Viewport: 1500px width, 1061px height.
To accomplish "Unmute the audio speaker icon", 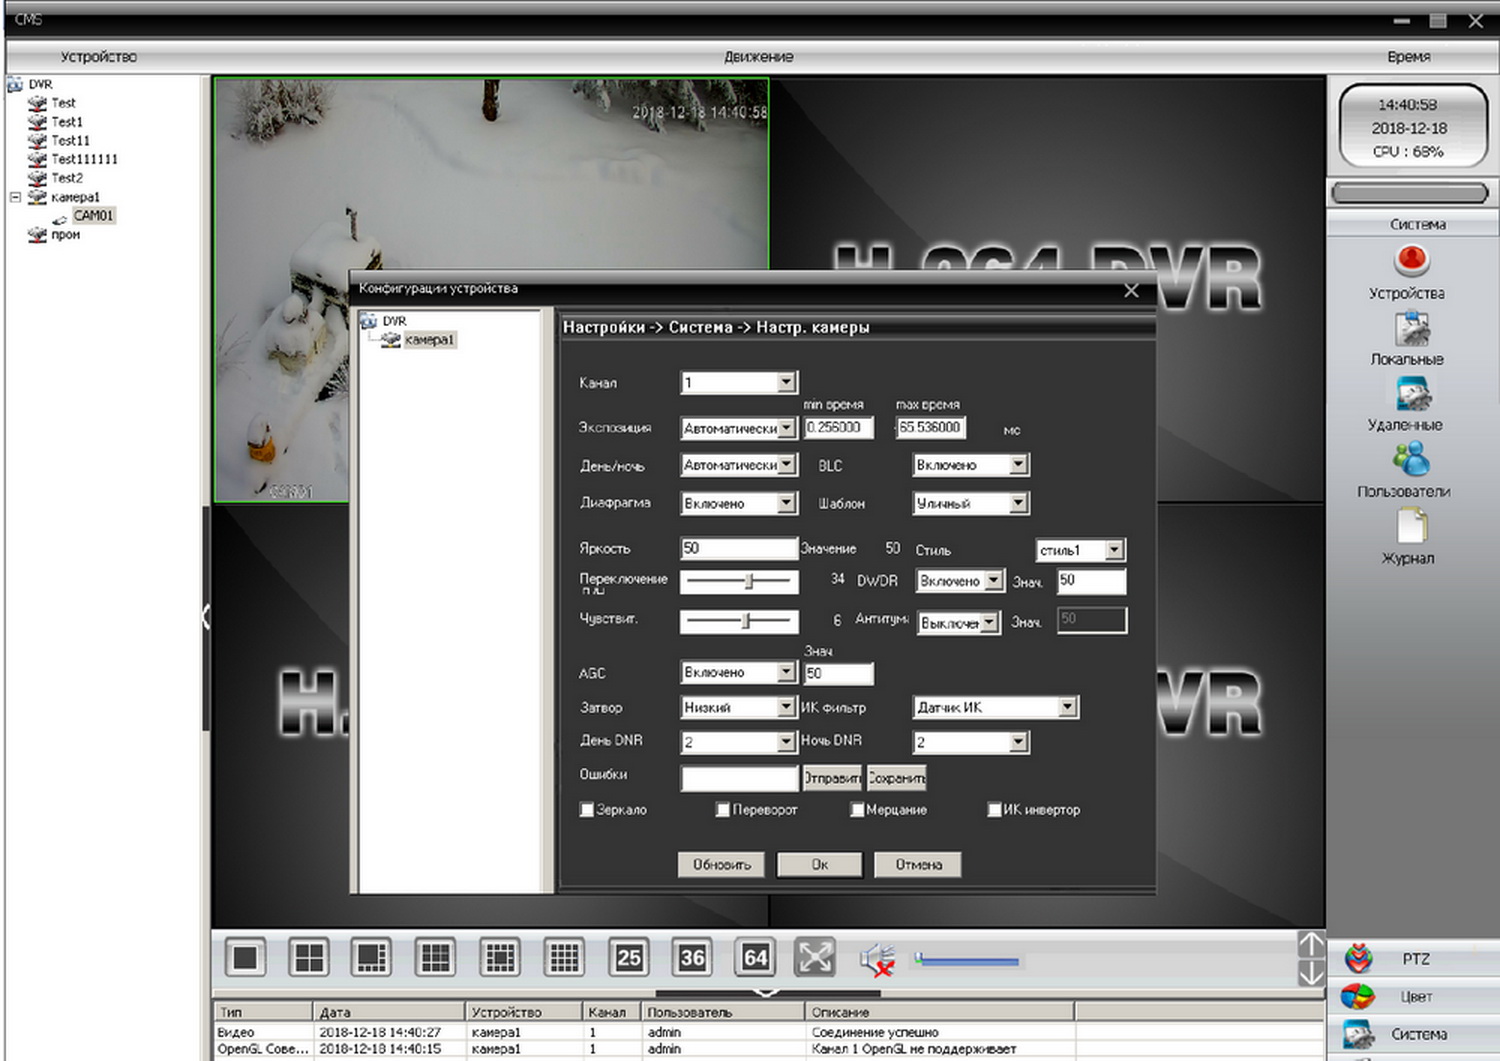I will click(x=877, y=960).
